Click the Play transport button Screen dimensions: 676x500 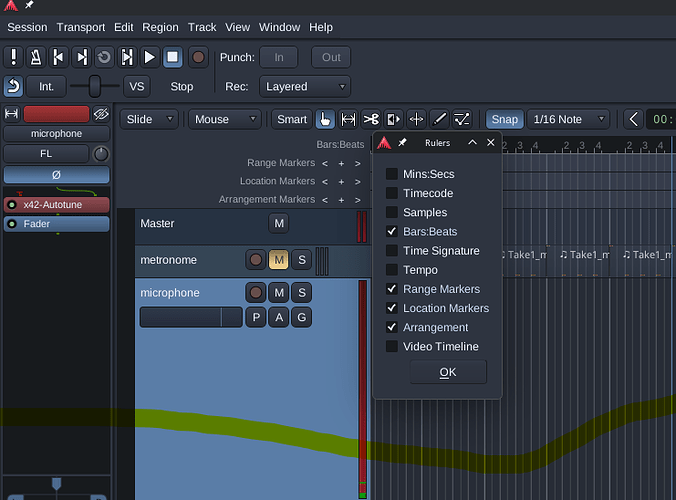coord(150,57)
